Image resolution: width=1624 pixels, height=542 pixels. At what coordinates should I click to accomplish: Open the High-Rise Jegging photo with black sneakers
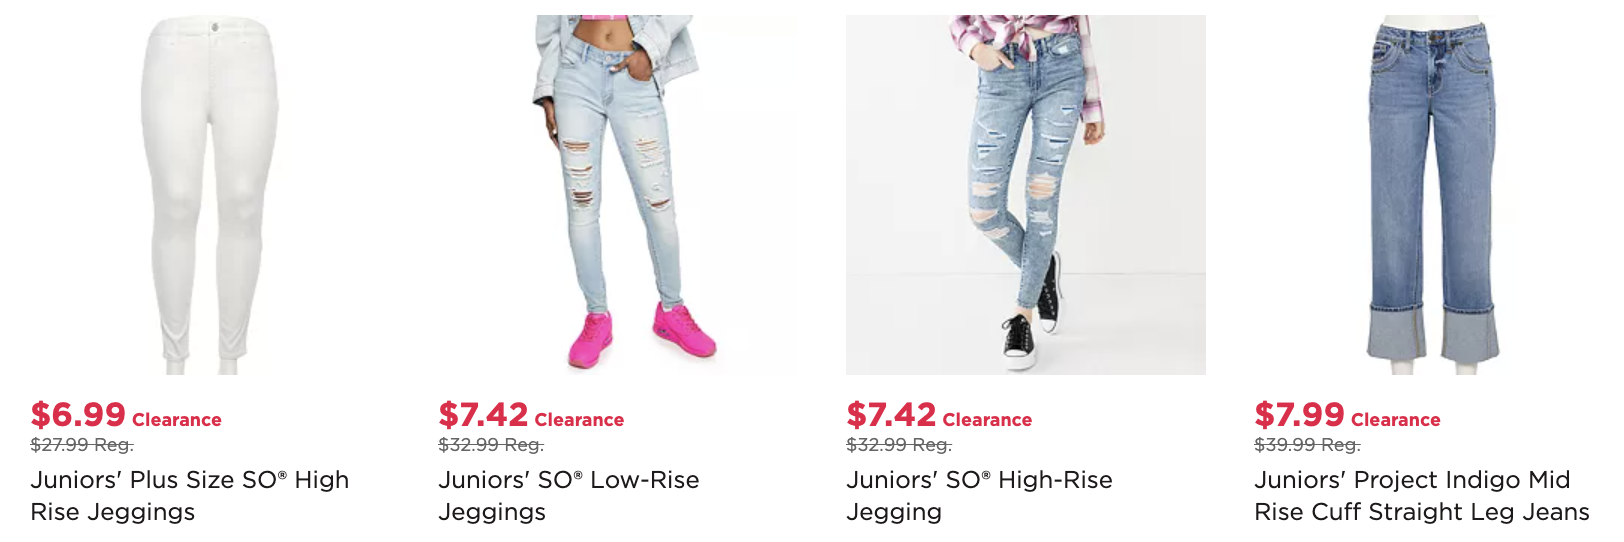tap(1026, 195)
